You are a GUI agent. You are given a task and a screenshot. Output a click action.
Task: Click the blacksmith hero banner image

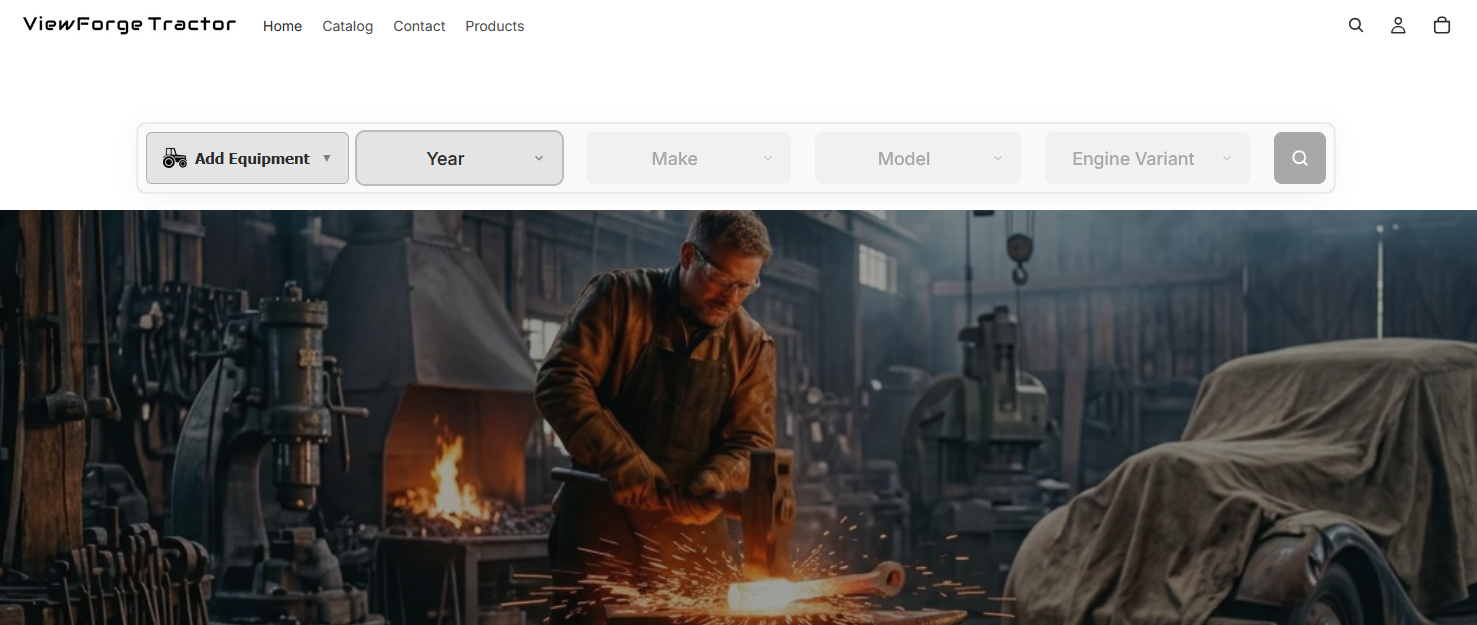pyautogui.click(x=738, y=417)
